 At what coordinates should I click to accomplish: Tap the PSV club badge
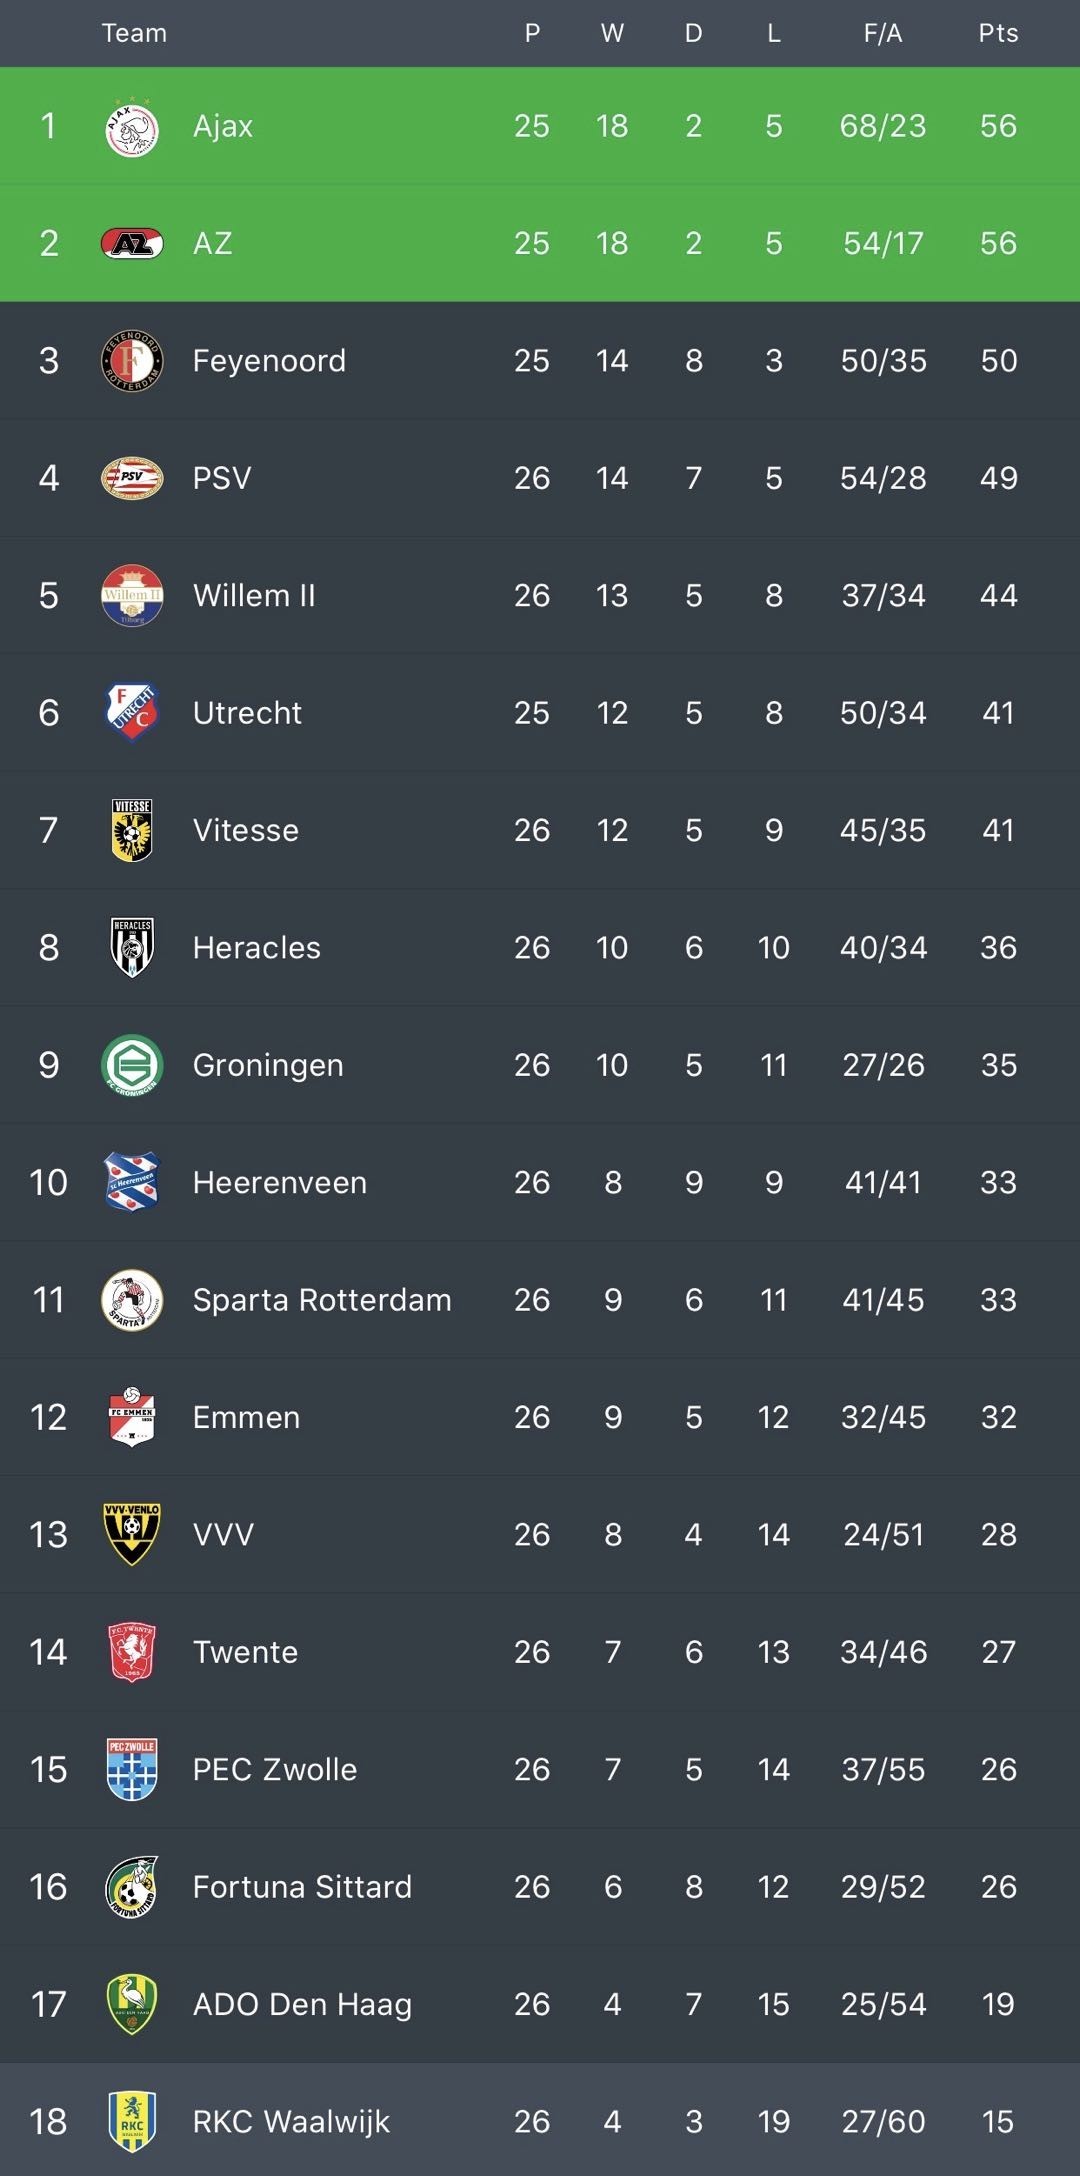(132, 478)
